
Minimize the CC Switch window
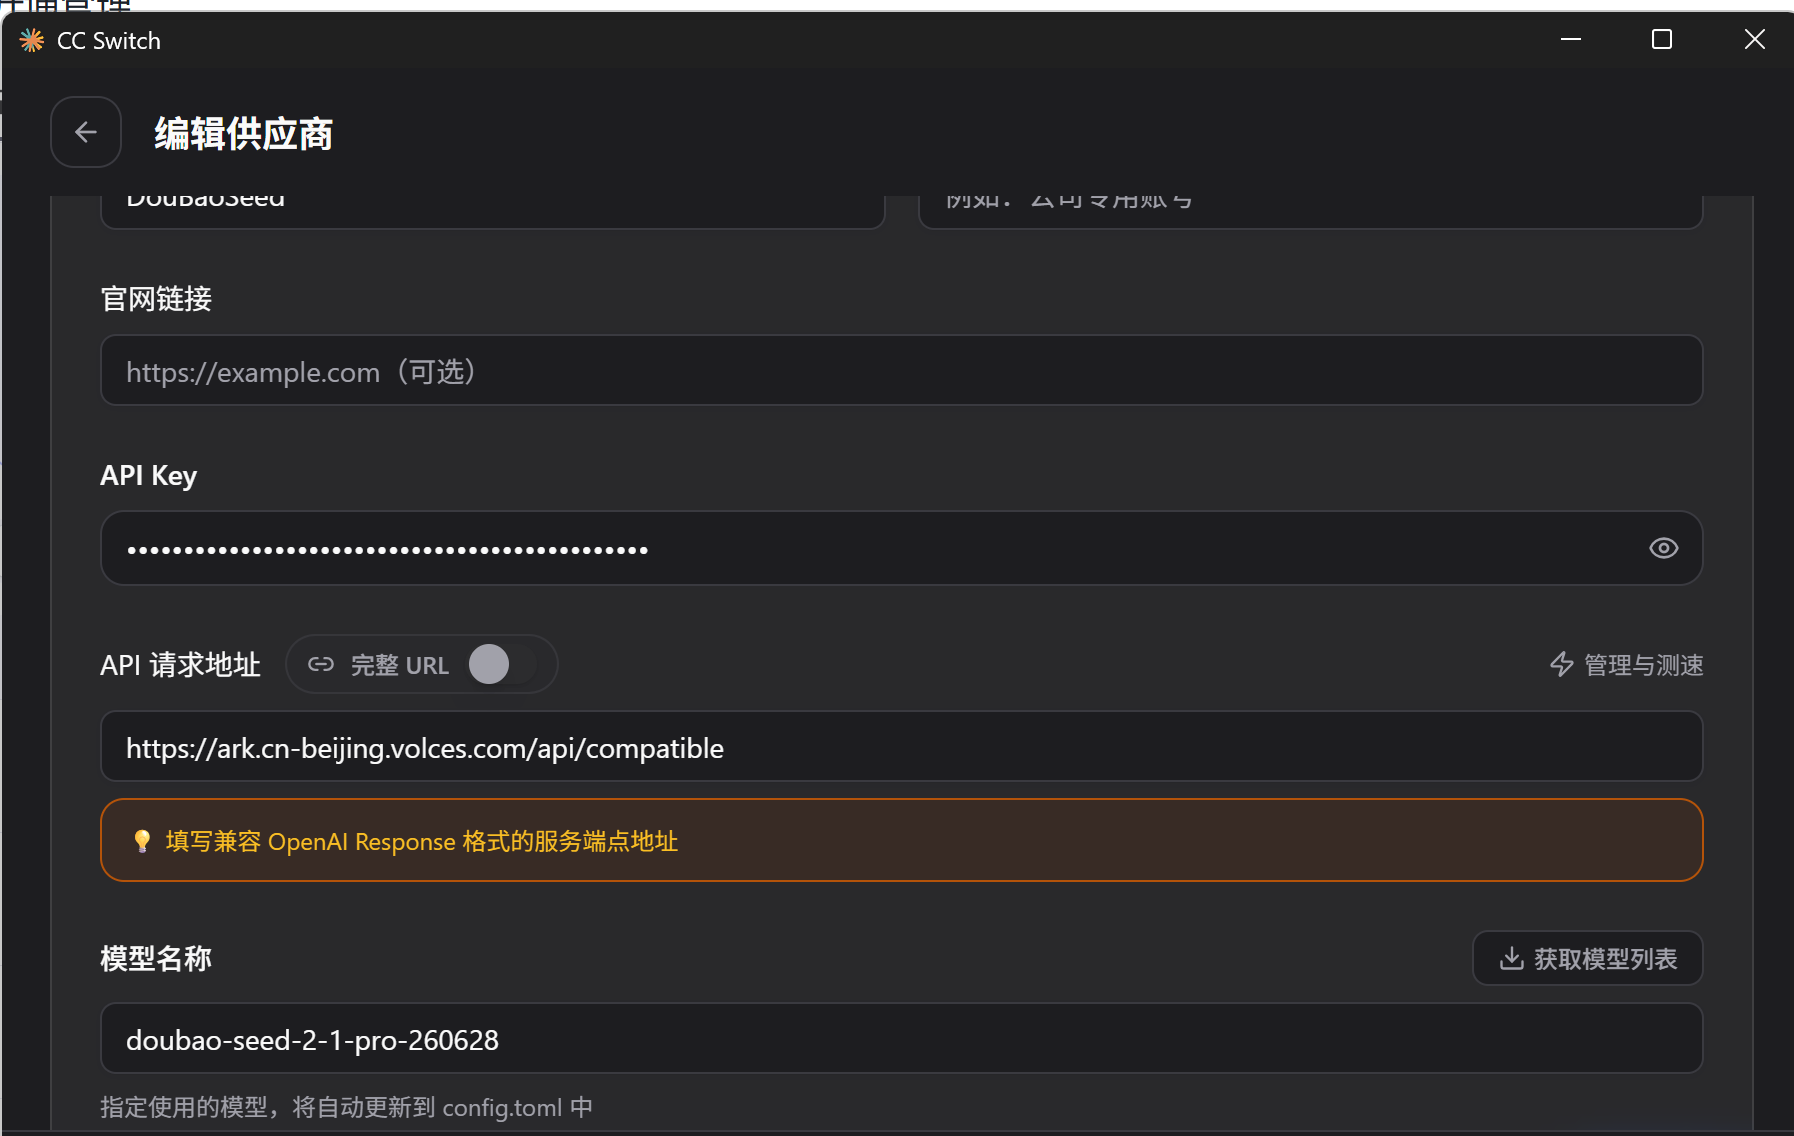point(1571,39)
